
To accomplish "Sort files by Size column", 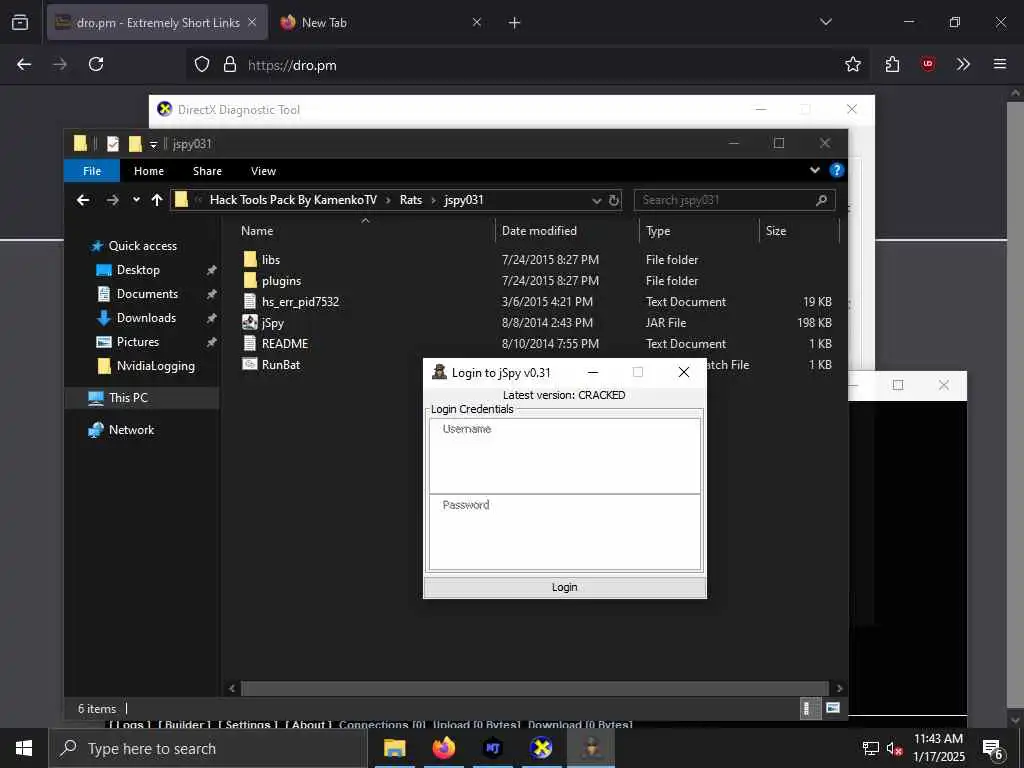I will (776, 231).
